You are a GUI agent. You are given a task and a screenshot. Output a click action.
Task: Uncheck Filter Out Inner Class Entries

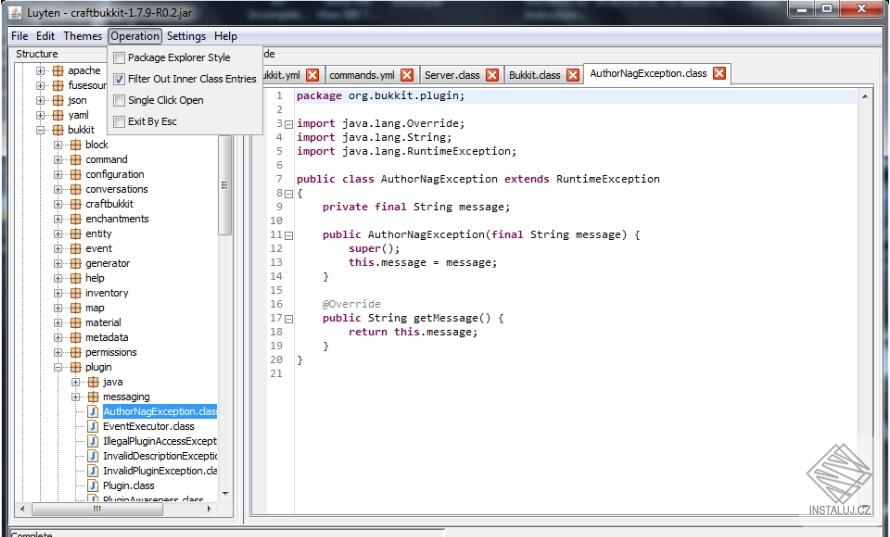pos(119,79)
